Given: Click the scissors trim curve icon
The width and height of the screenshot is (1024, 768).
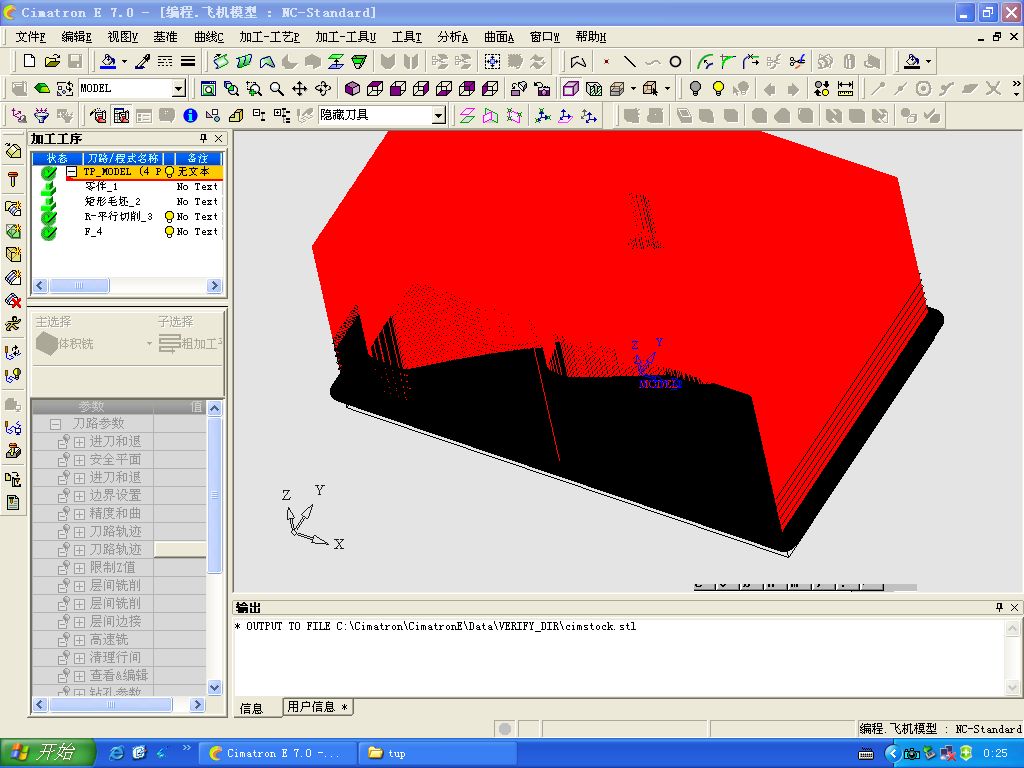Looking at the screenshot, I should pos(797,61).
